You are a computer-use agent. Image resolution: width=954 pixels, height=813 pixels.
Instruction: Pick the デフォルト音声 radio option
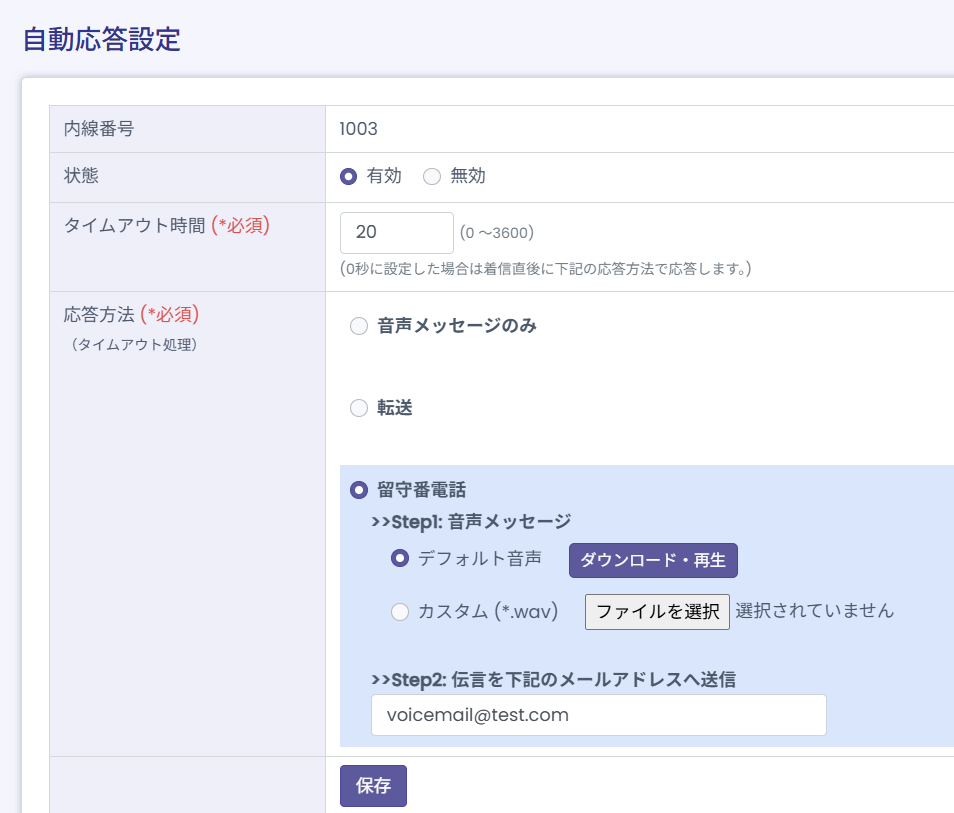tap(400, 559)
